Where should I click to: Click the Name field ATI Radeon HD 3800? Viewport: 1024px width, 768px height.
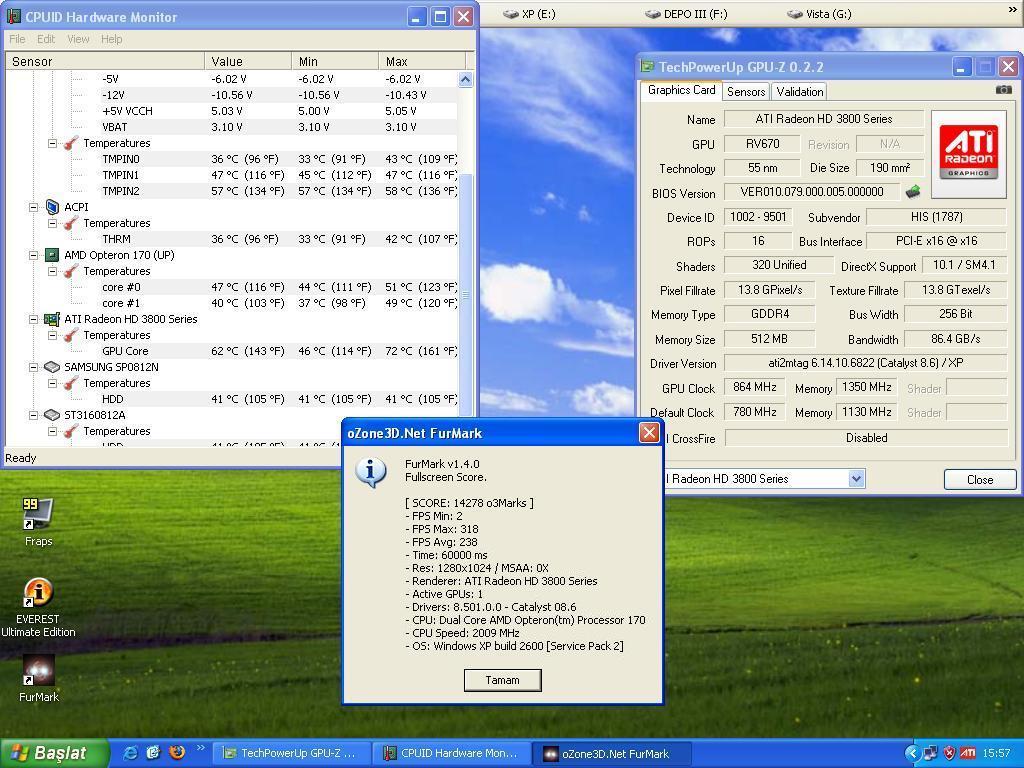point(824,119)
